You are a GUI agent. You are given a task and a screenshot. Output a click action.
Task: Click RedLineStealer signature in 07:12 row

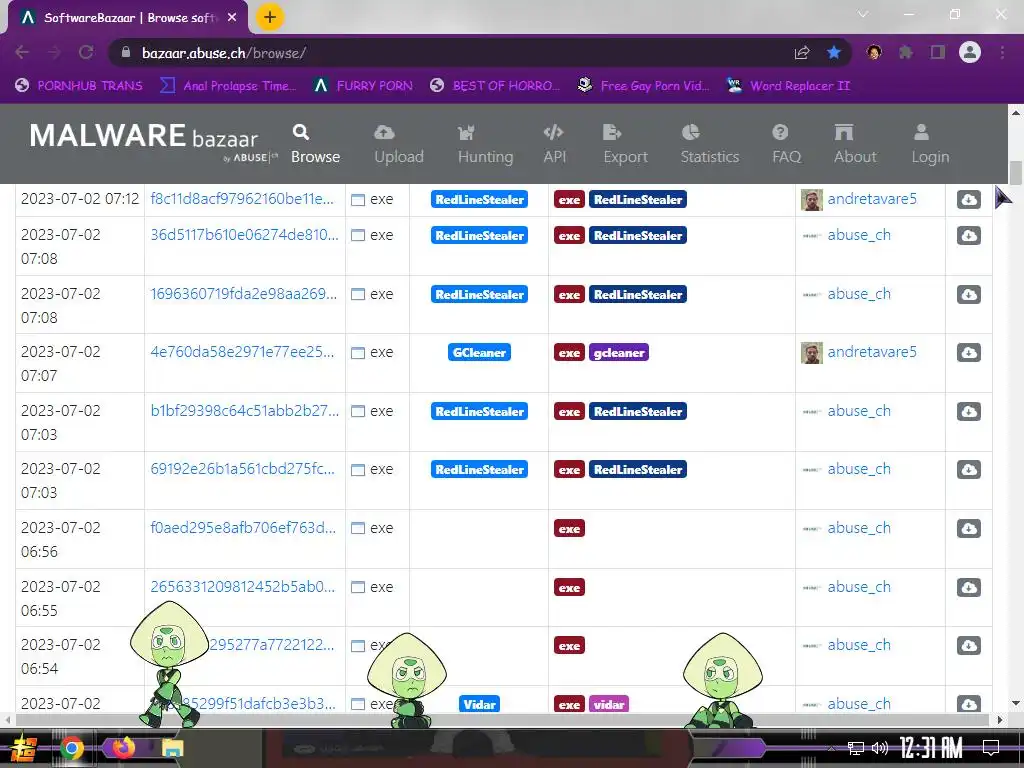[479, 199]
